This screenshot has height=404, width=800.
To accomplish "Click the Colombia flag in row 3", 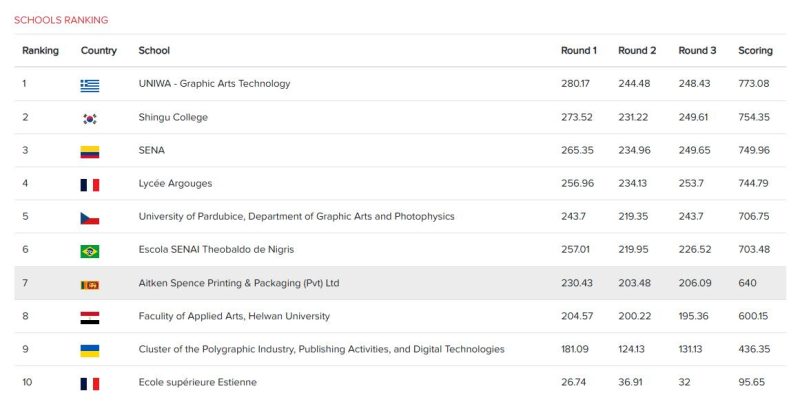I will coord(90,152).
